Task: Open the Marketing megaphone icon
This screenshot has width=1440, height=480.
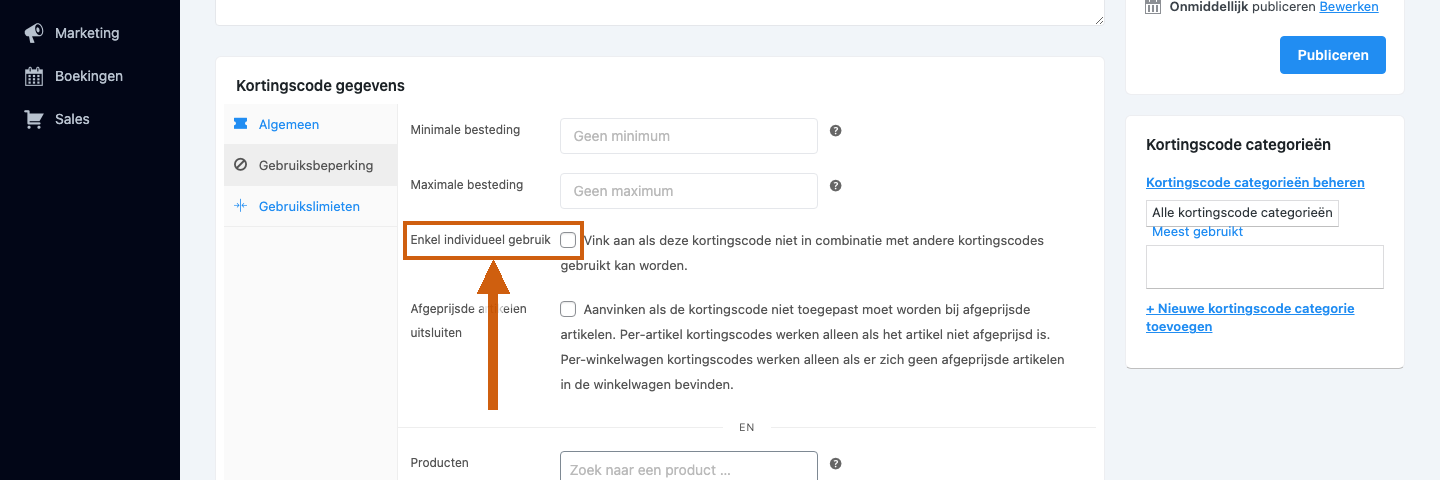Action: pos(34,33)
